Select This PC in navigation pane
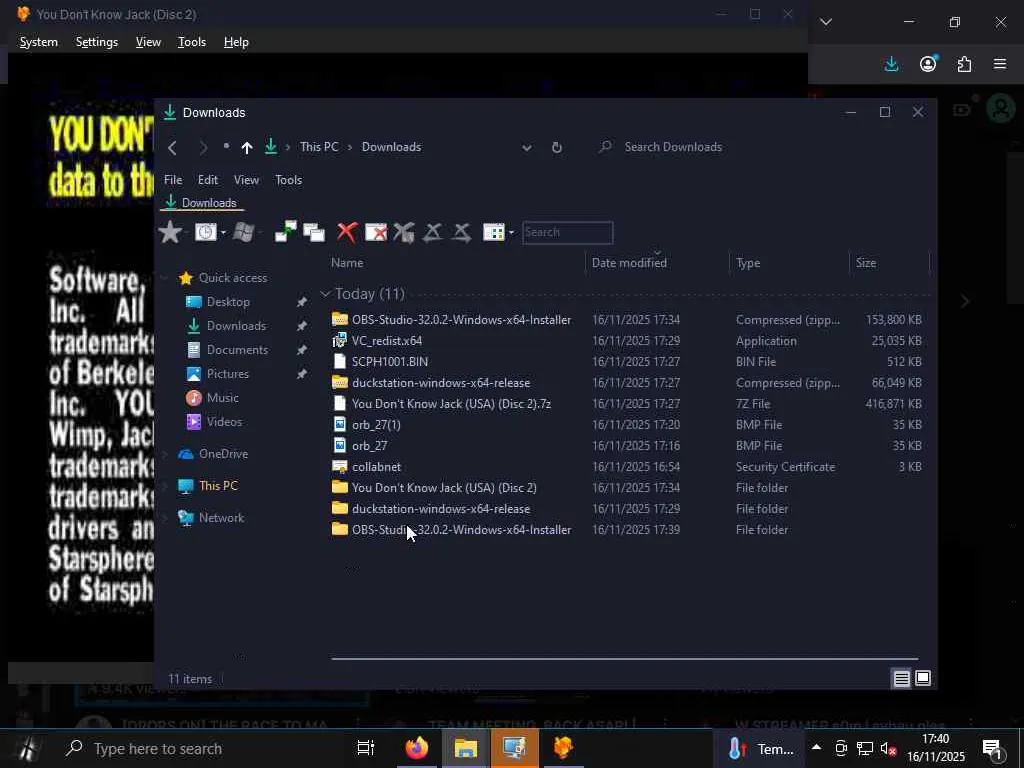 [208, 486]
